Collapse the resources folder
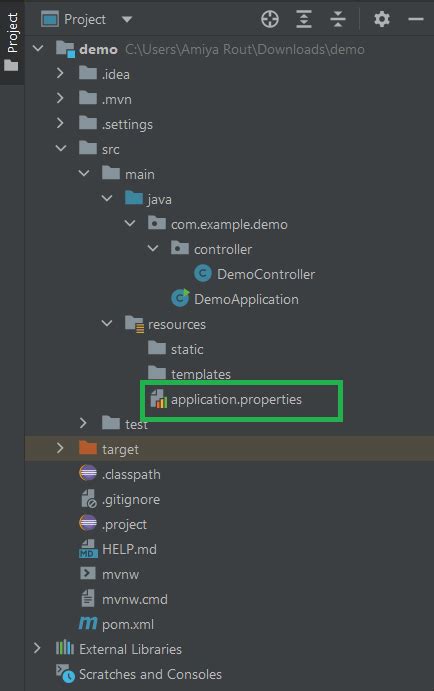The width and height of the screenshot is (434, 691). pyautogui.click(x=107, y=323)
